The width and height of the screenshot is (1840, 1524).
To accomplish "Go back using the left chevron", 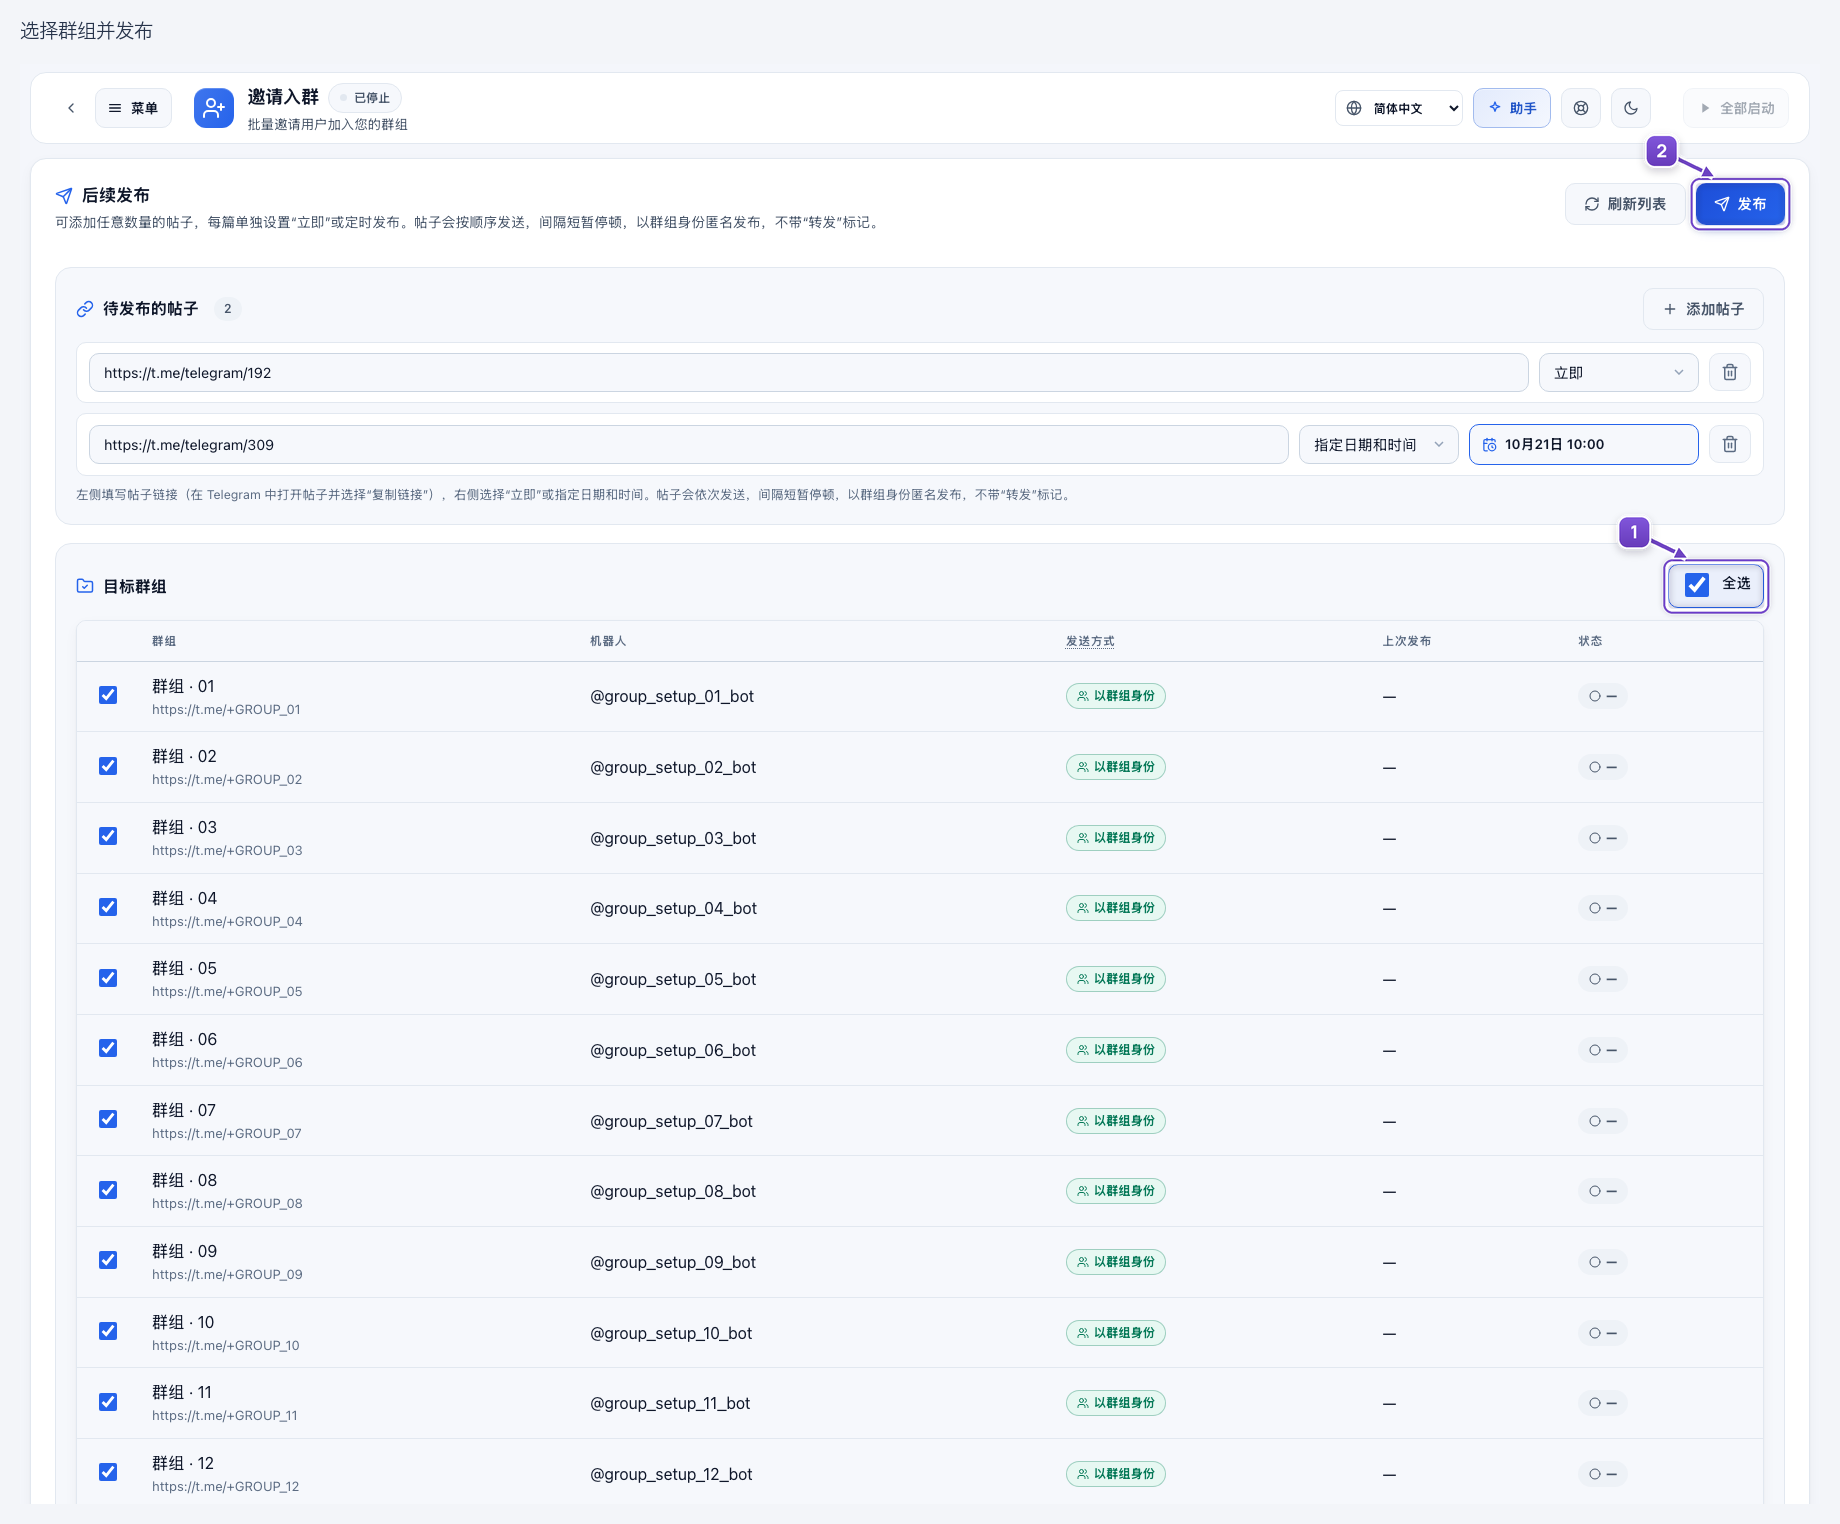I will click(x=71, y=108).
